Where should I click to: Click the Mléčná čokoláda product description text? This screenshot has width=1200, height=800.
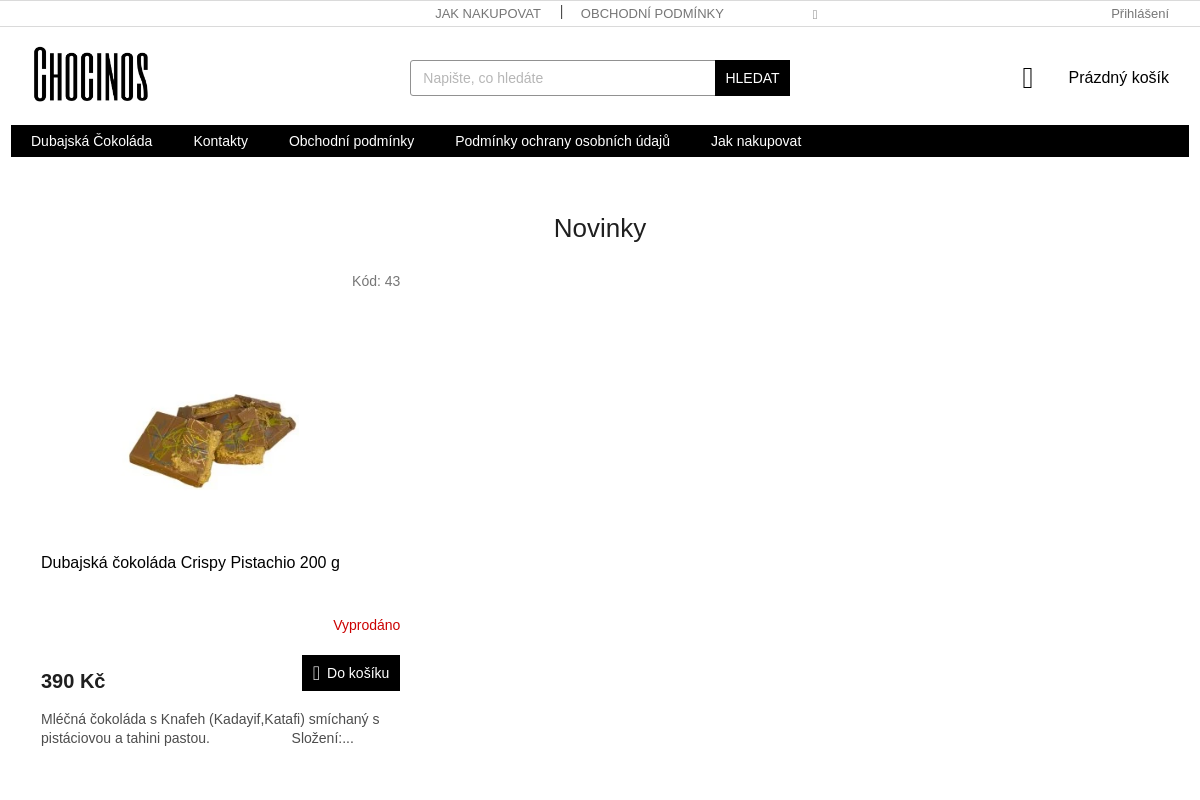[x=210, y=728]
